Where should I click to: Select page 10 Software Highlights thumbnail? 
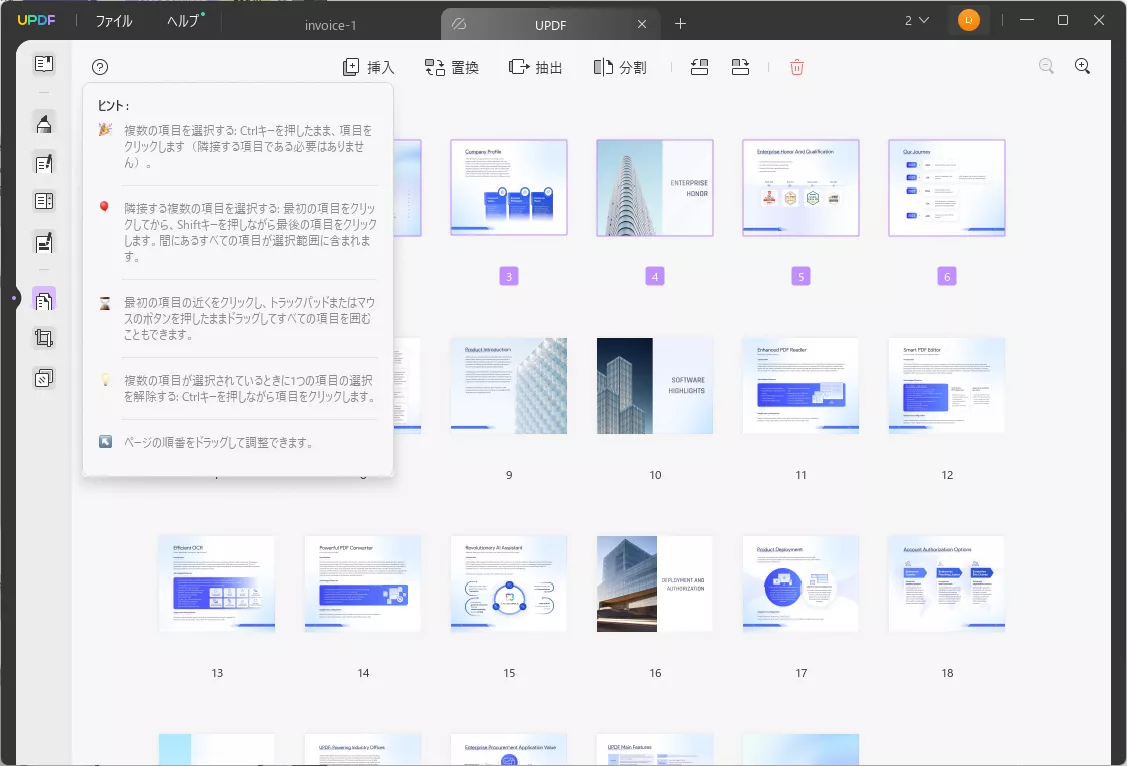pyautogui.click(x=655, y=386)
